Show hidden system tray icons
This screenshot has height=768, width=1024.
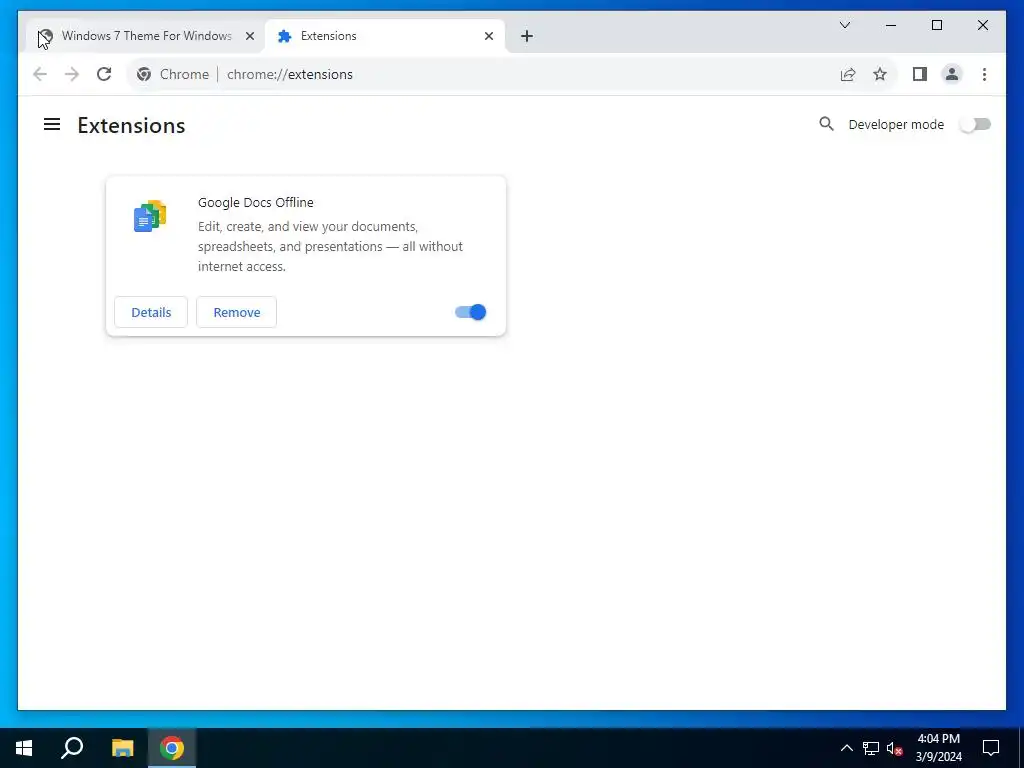pos(846,748)
